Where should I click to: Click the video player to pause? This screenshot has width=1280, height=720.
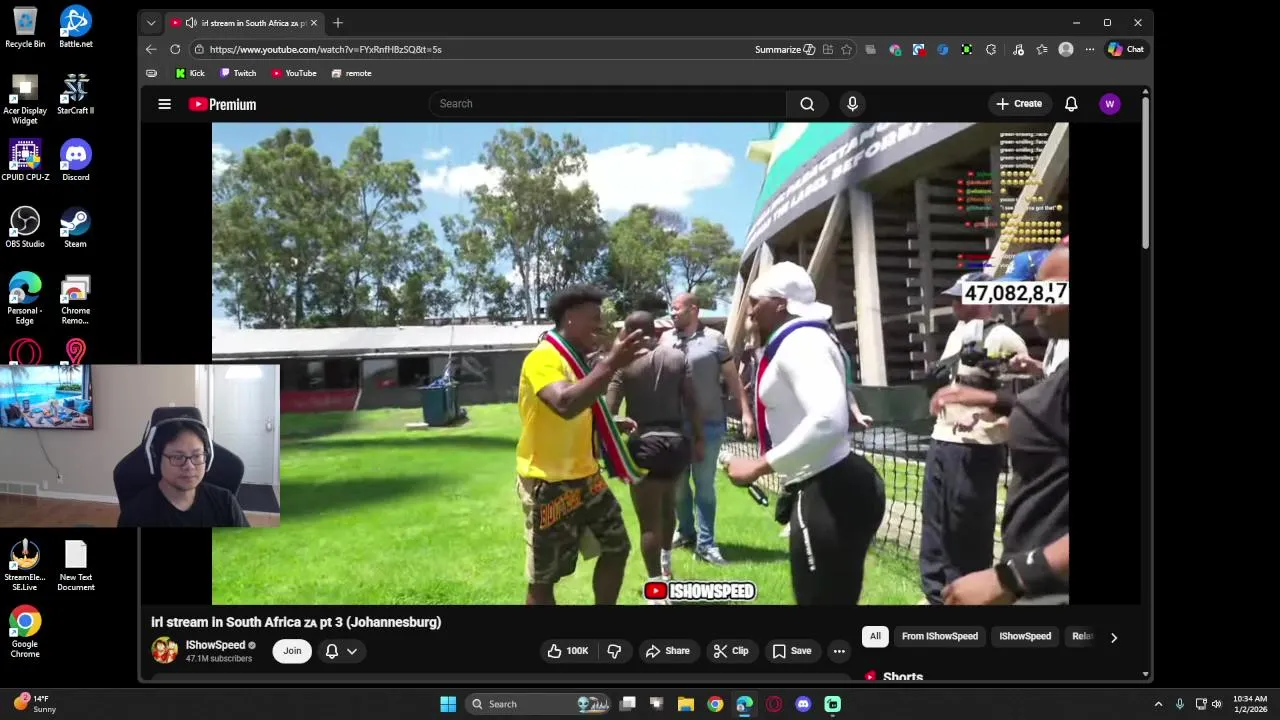[x=640, y=364]
